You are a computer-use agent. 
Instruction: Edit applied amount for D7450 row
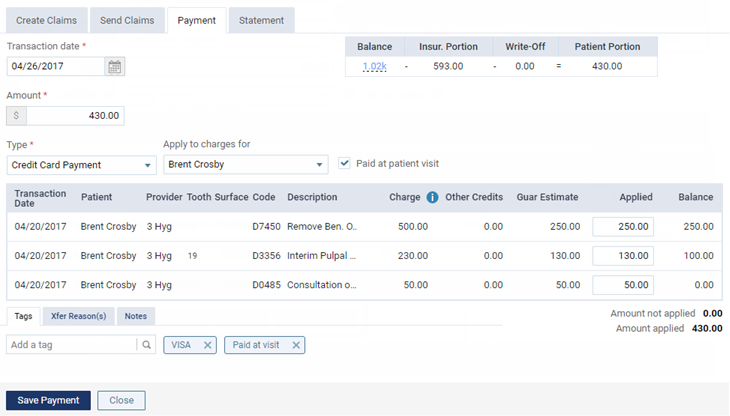623,227
